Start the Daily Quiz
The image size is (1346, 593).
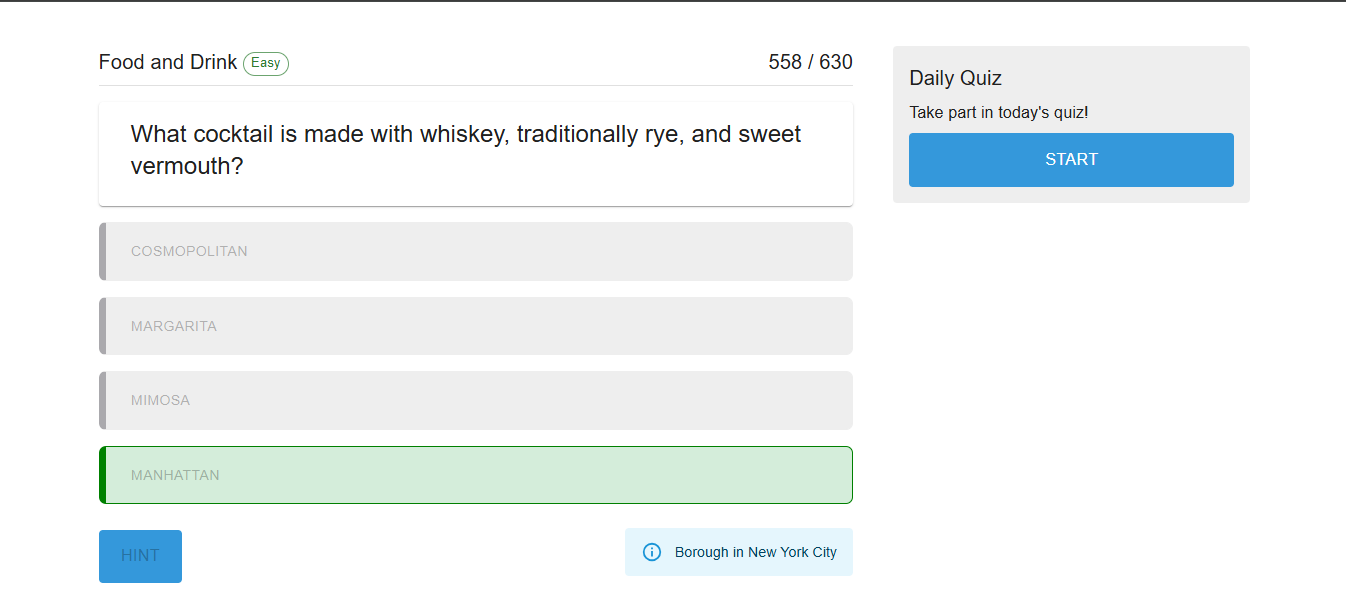[x=1071, y=160]
